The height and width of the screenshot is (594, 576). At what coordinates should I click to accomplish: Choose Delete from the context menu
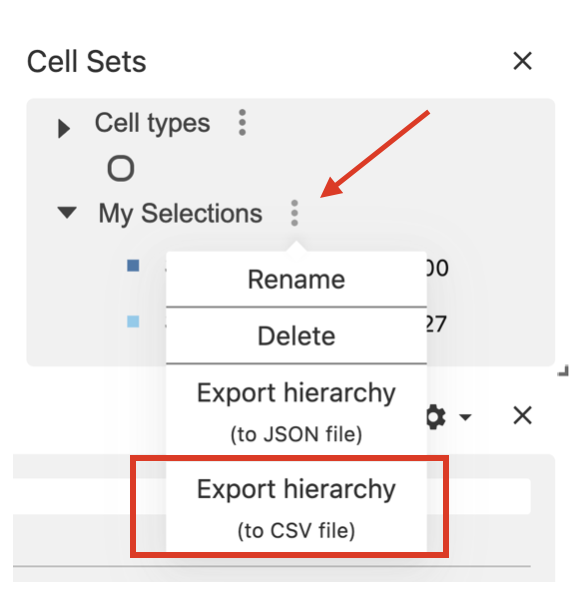pyautogui.click(x=296, y=336)
